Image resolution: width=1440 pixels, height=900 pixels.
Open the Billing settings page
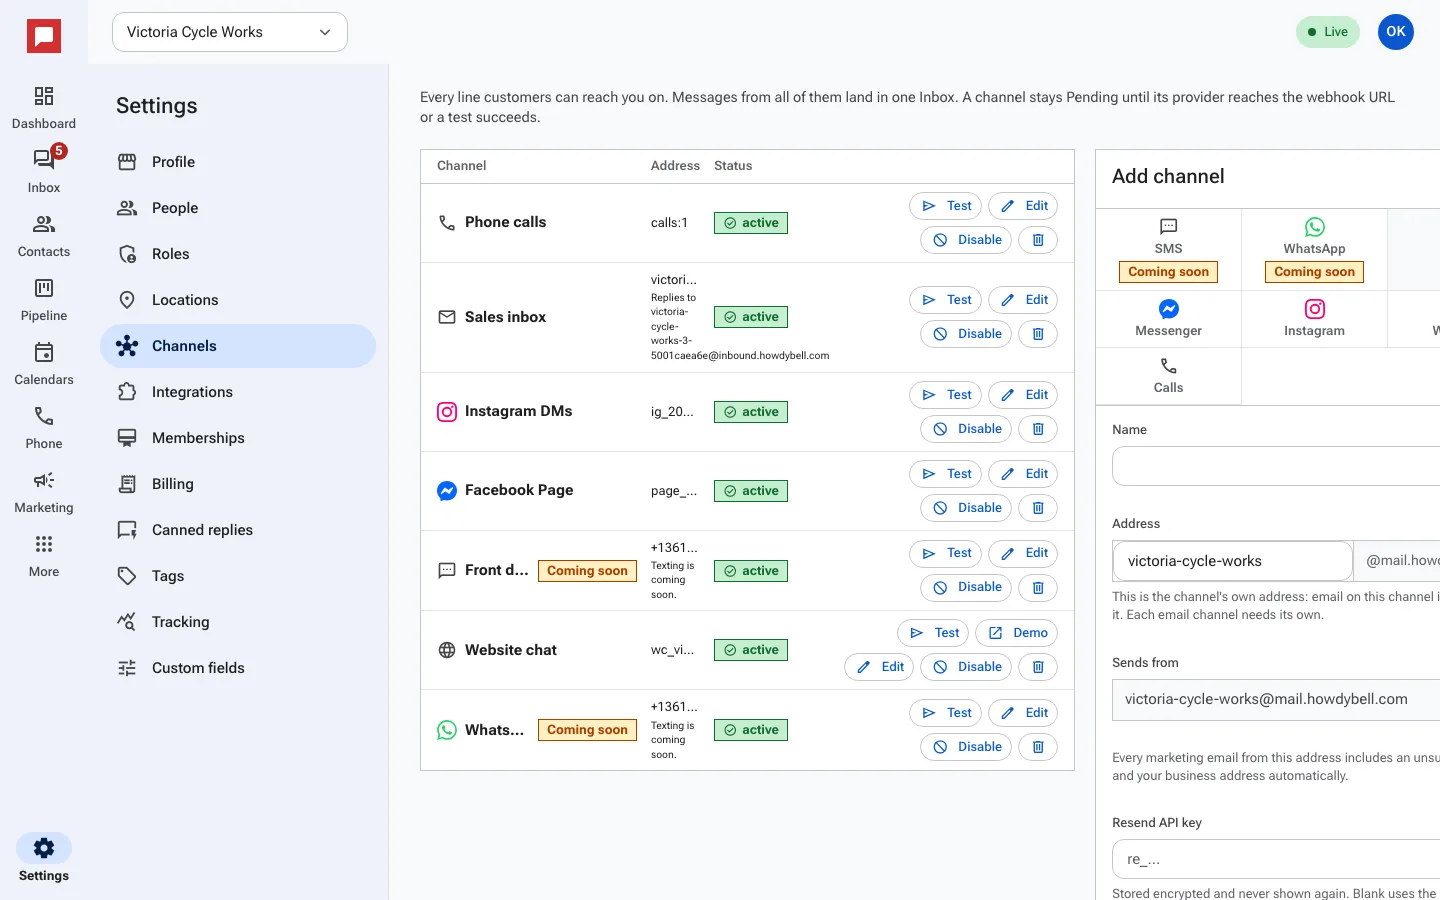click(x=238, y=484)
